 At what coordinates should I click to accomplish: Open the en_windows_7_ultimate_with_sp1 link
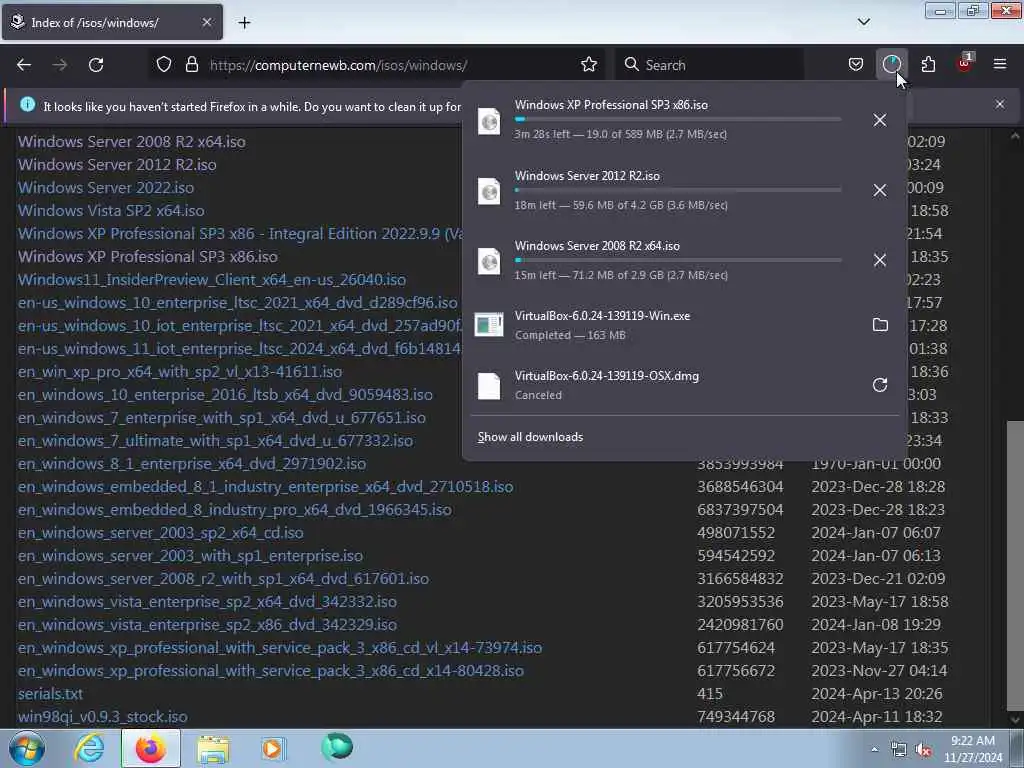coord(215,441)
